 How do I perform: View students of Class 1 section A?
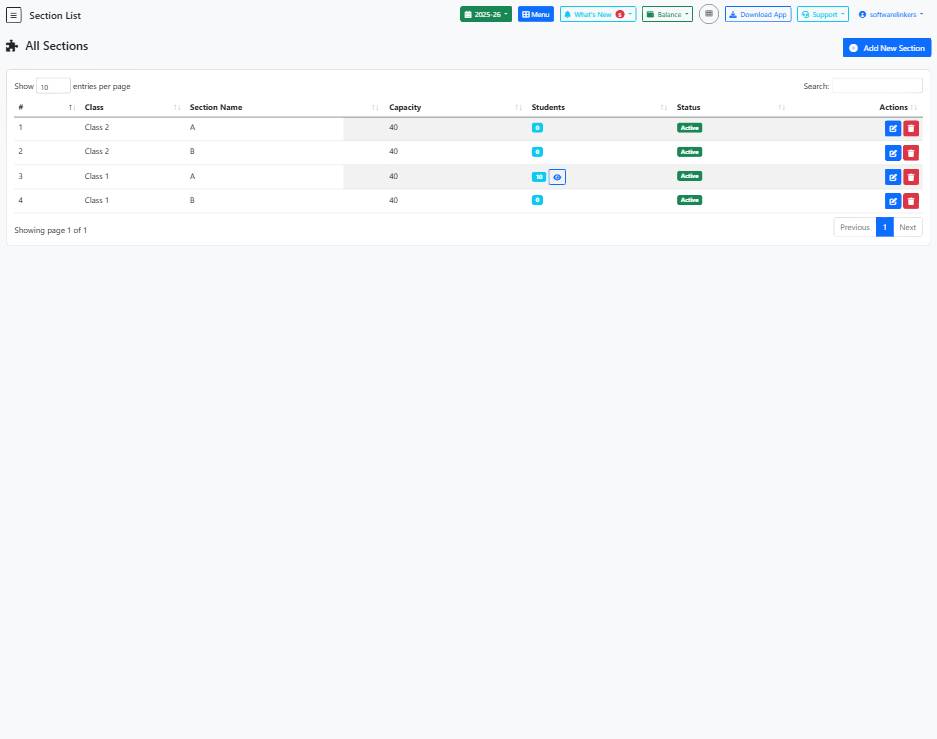click(557, 177)
